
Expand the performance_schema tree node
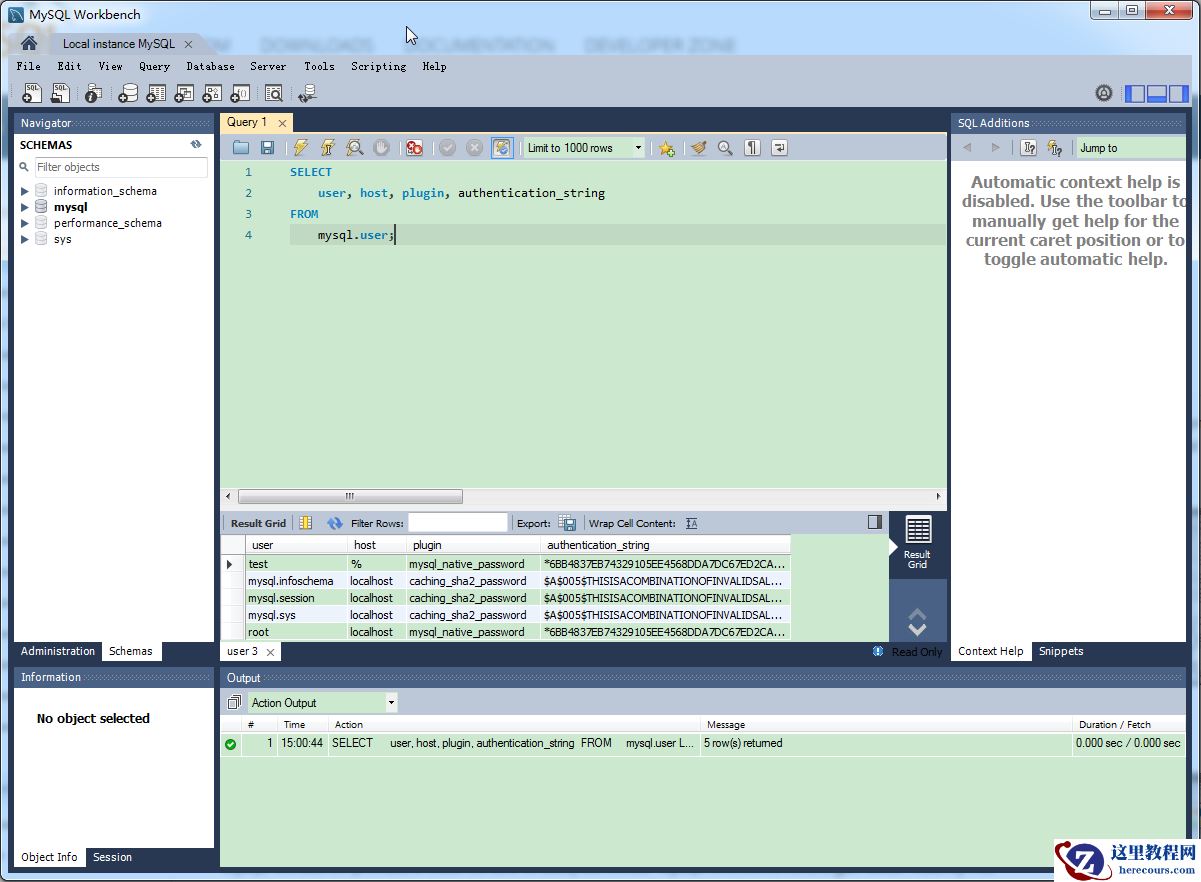click(25, 223)
